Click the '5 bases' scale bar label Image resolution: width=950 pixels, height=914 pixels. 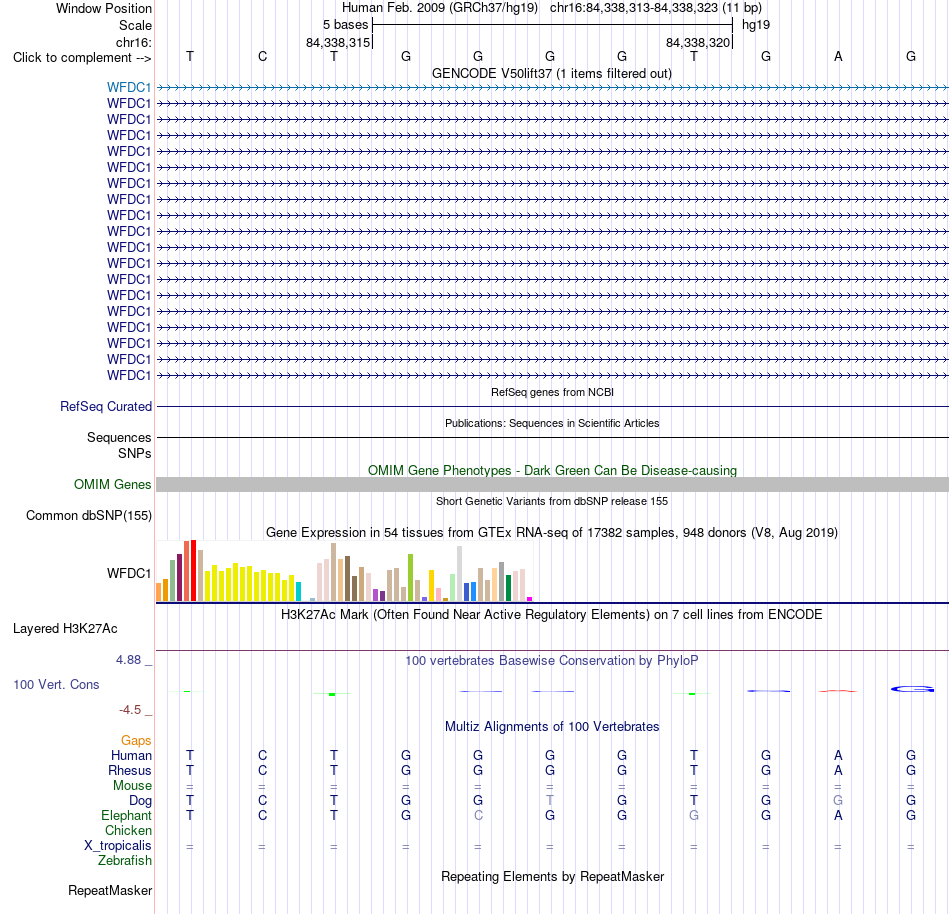click(x=345, y=25)
